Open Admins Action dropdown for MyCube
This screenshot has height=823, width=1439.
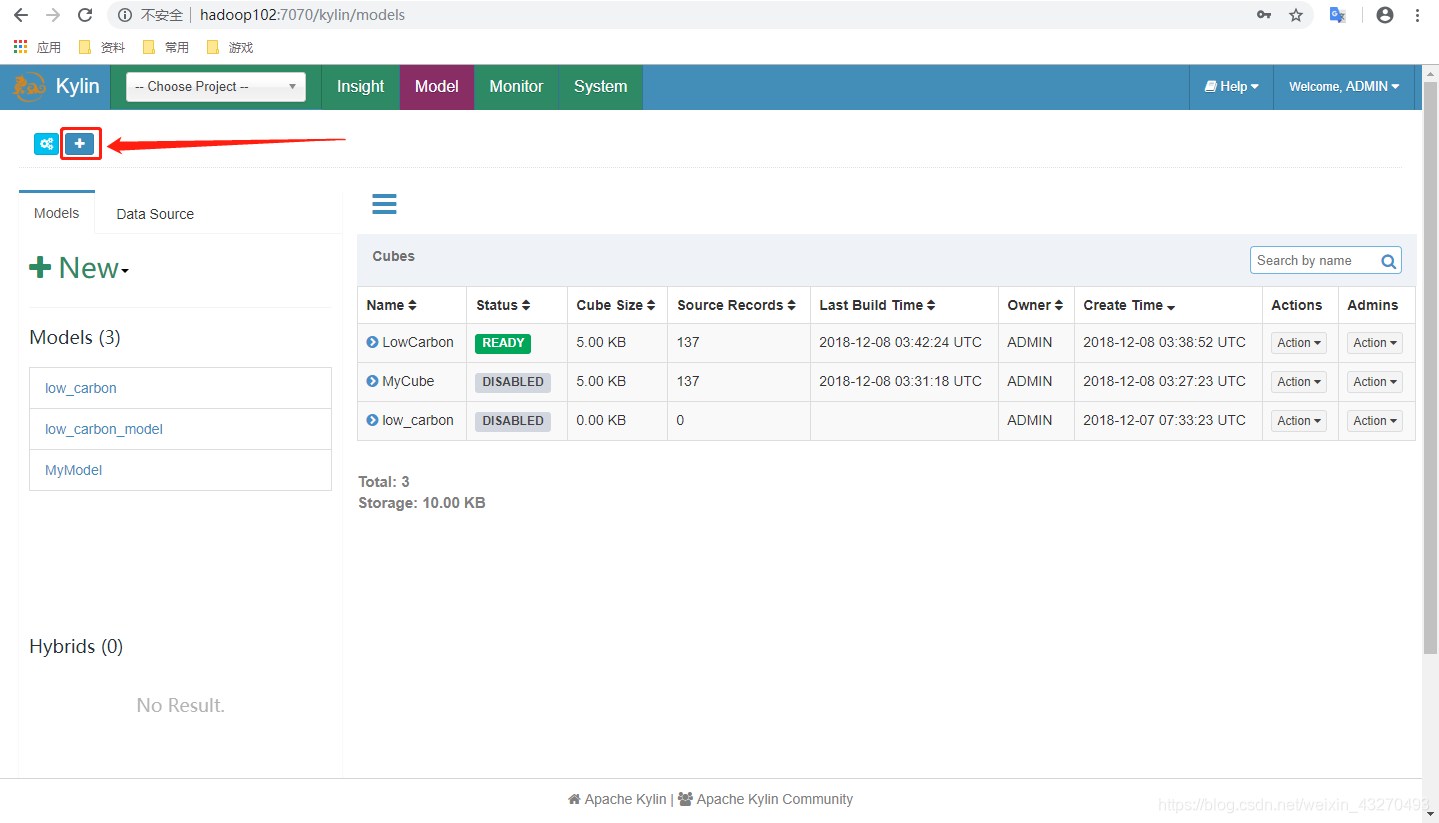pos(1375,382)
